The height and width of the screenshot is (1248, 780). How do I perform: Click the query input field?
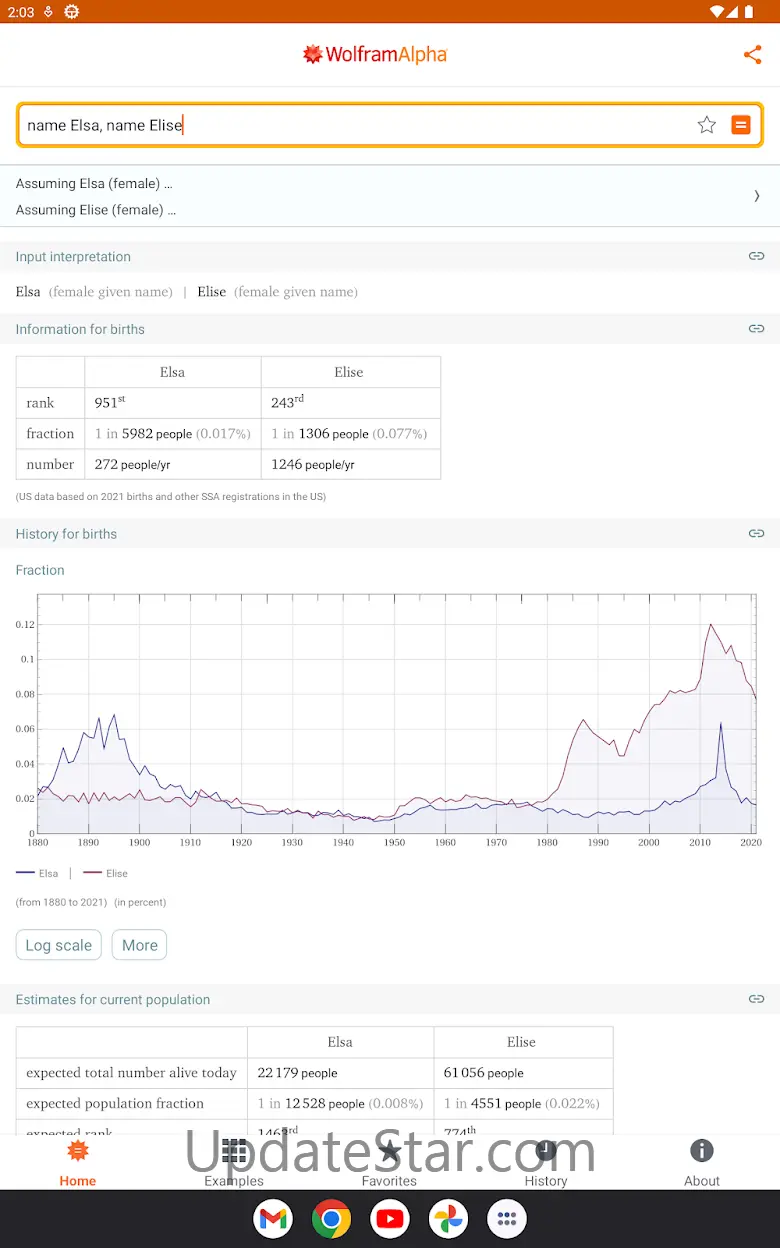(350, 125)
